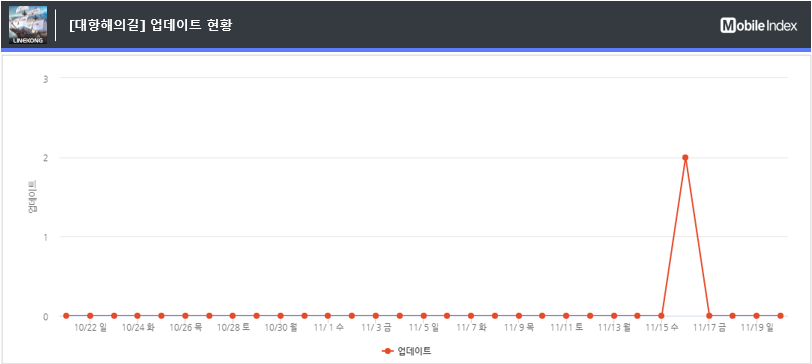Select the data point for 11/7 화

[471, 315]
